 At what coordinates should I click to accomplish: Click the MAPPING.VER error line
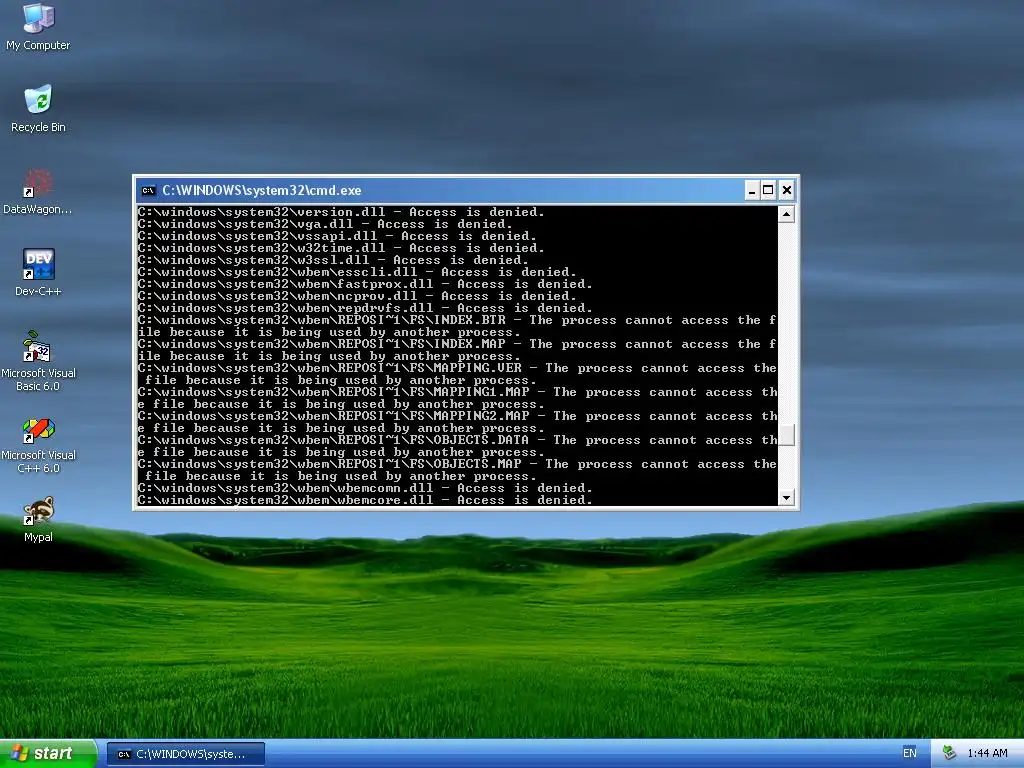[x=457, y=374]
